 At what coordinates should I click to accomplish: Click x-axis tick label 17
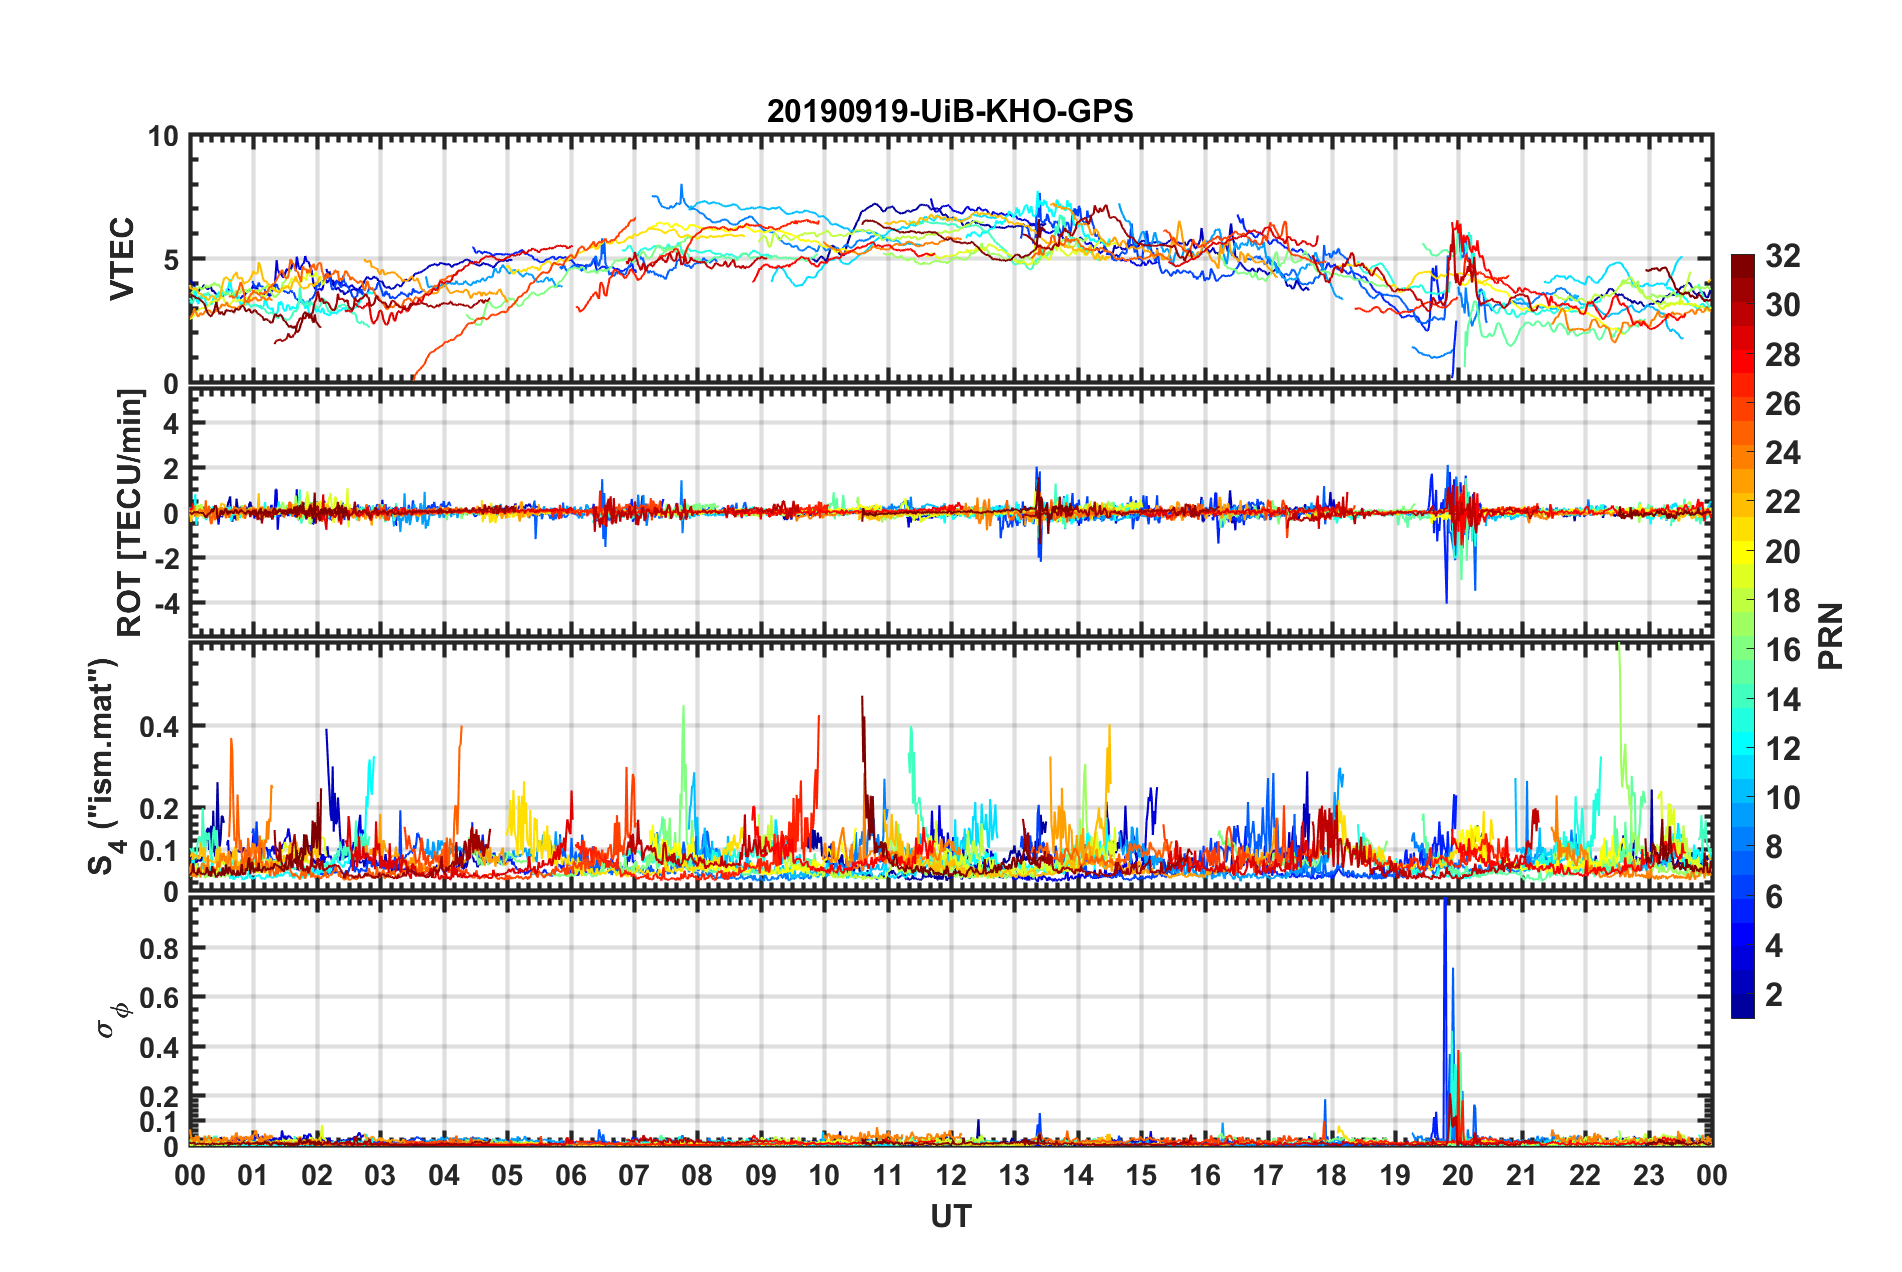click(x=1268, y=1175)
